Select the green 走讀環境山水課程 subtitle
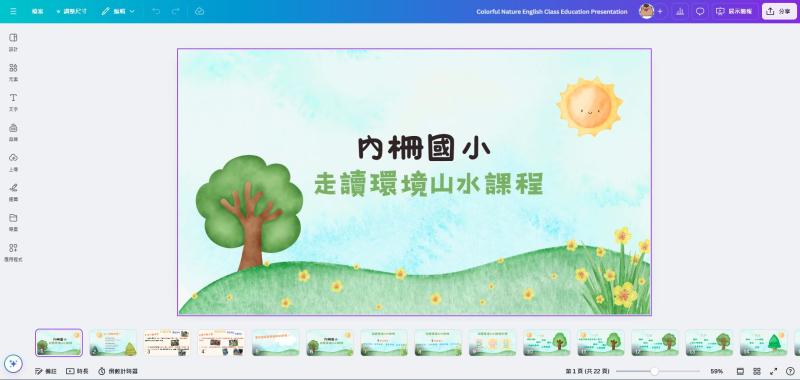 [x=429, y=184]
